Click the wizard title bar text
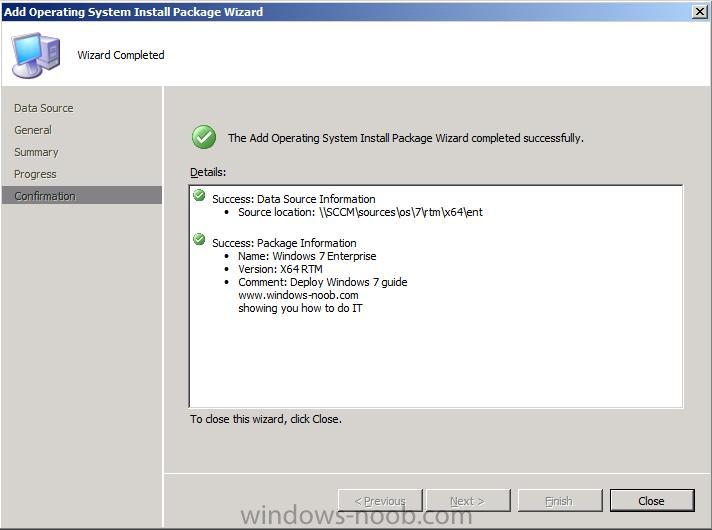 [134, 12]
